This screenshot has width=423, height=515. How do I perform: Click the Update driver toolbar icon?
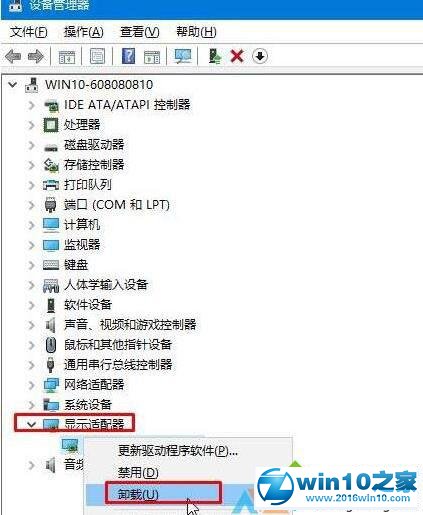pyautogui.click(x=215, y=56)
